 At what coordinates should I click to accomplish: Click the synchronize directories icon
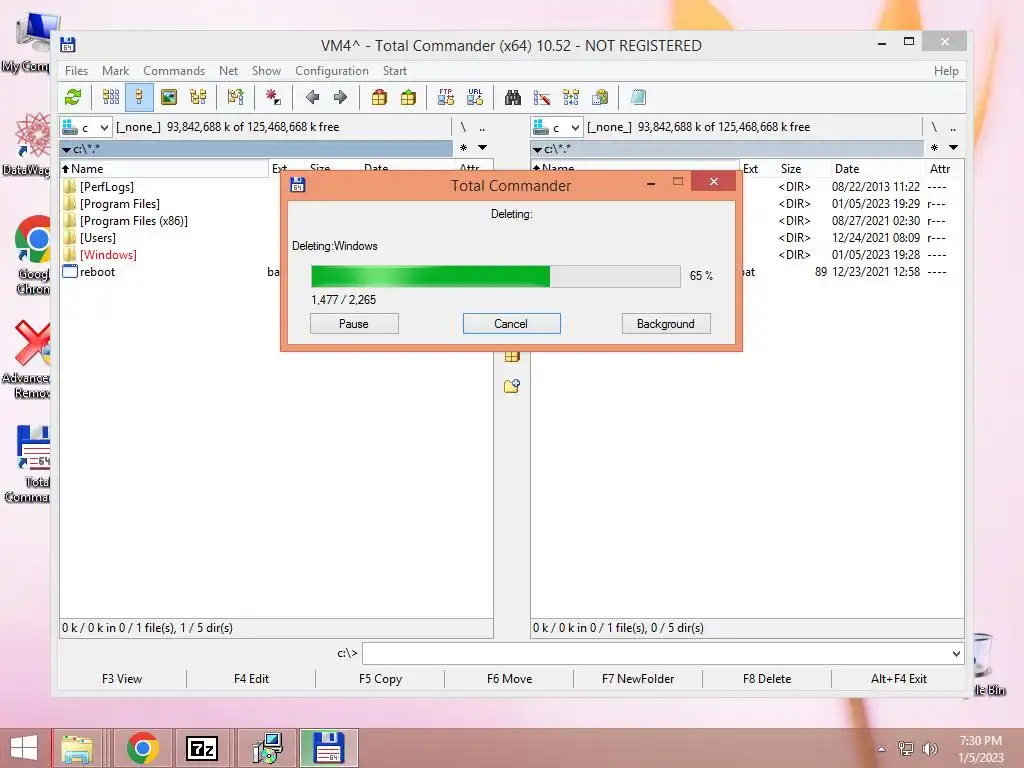pos(571,98)
